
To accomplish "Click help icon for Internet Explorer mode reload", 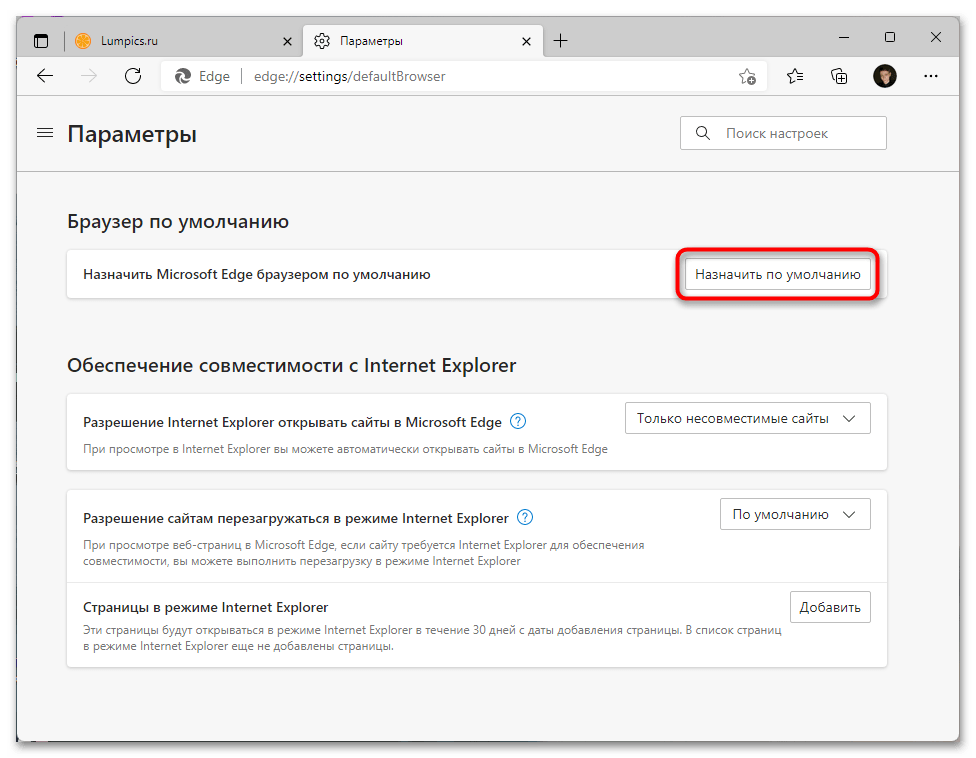I will [525, 517].
